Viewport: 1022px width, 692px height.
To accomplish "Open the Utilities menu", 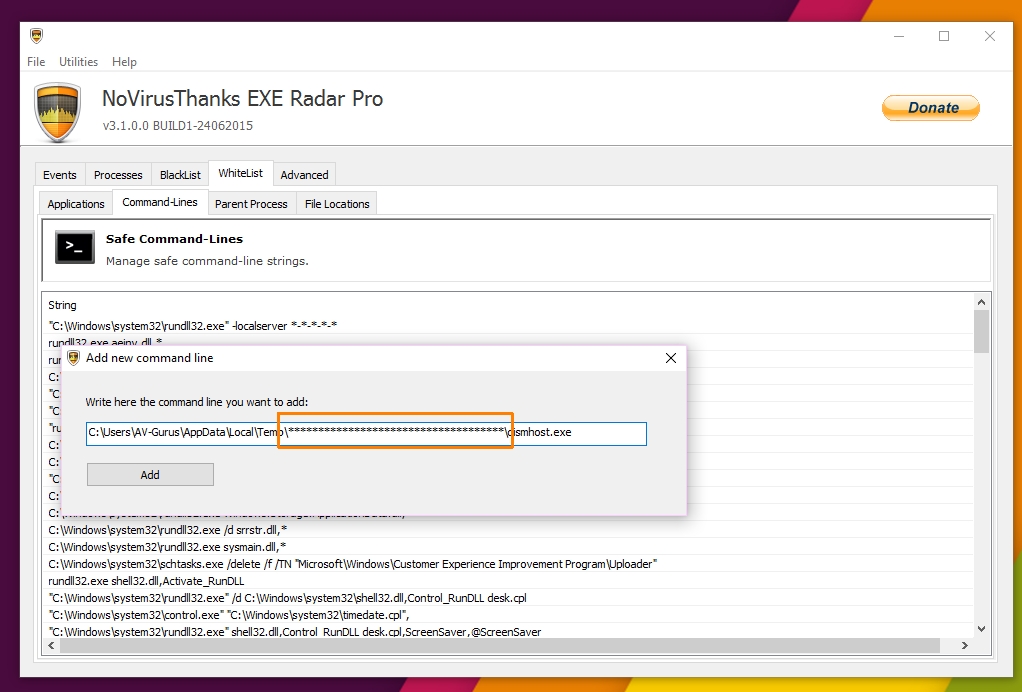I will pos(78,62).
